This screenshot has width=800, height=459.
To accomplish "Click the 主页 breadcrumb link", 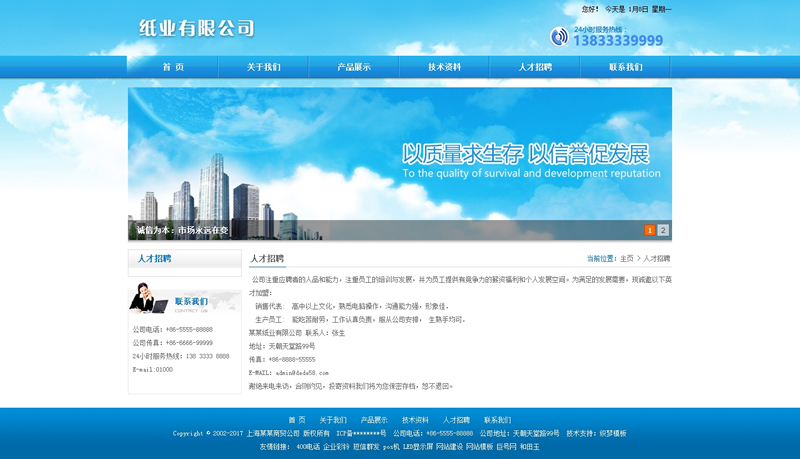I will [x=626, y=259].
